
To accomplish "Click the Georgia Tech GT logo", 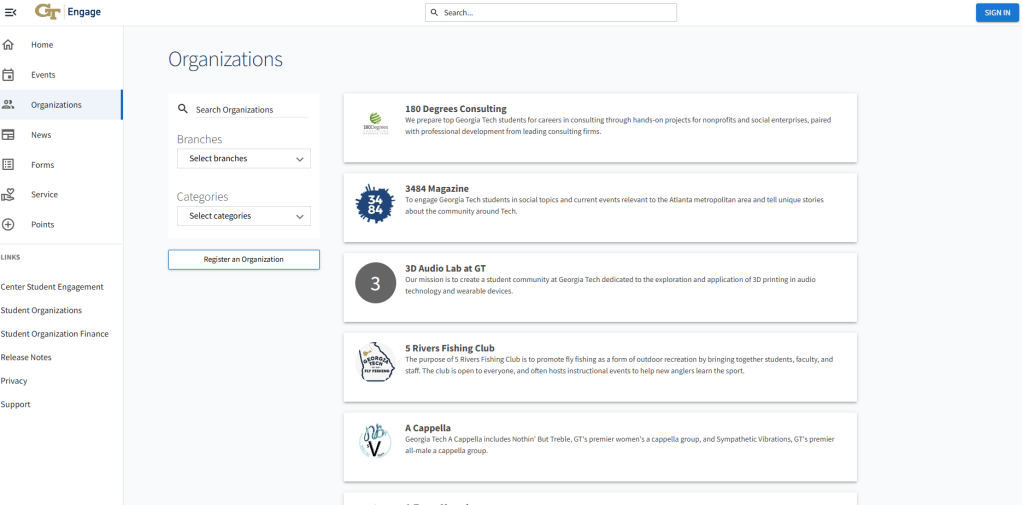I will (x=48, y=12).
